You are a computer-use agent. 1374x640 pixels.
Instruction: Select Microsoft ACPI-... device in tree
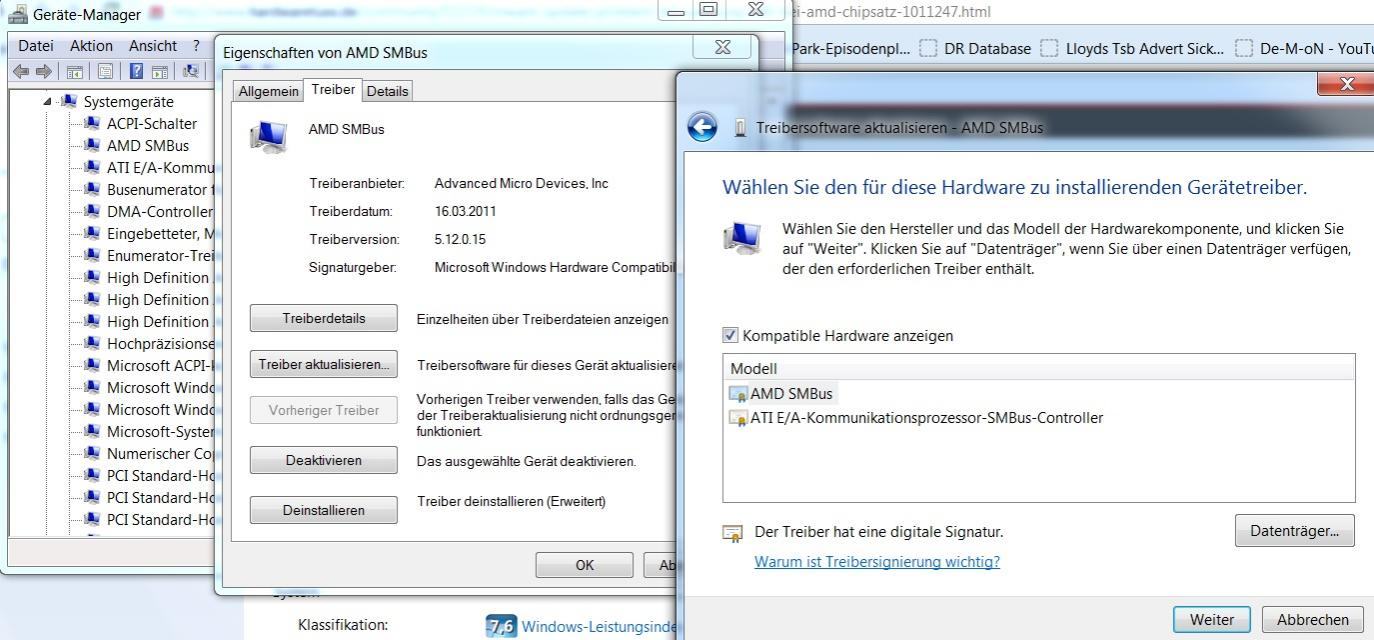pyautogui.click(x=160, y=365)
